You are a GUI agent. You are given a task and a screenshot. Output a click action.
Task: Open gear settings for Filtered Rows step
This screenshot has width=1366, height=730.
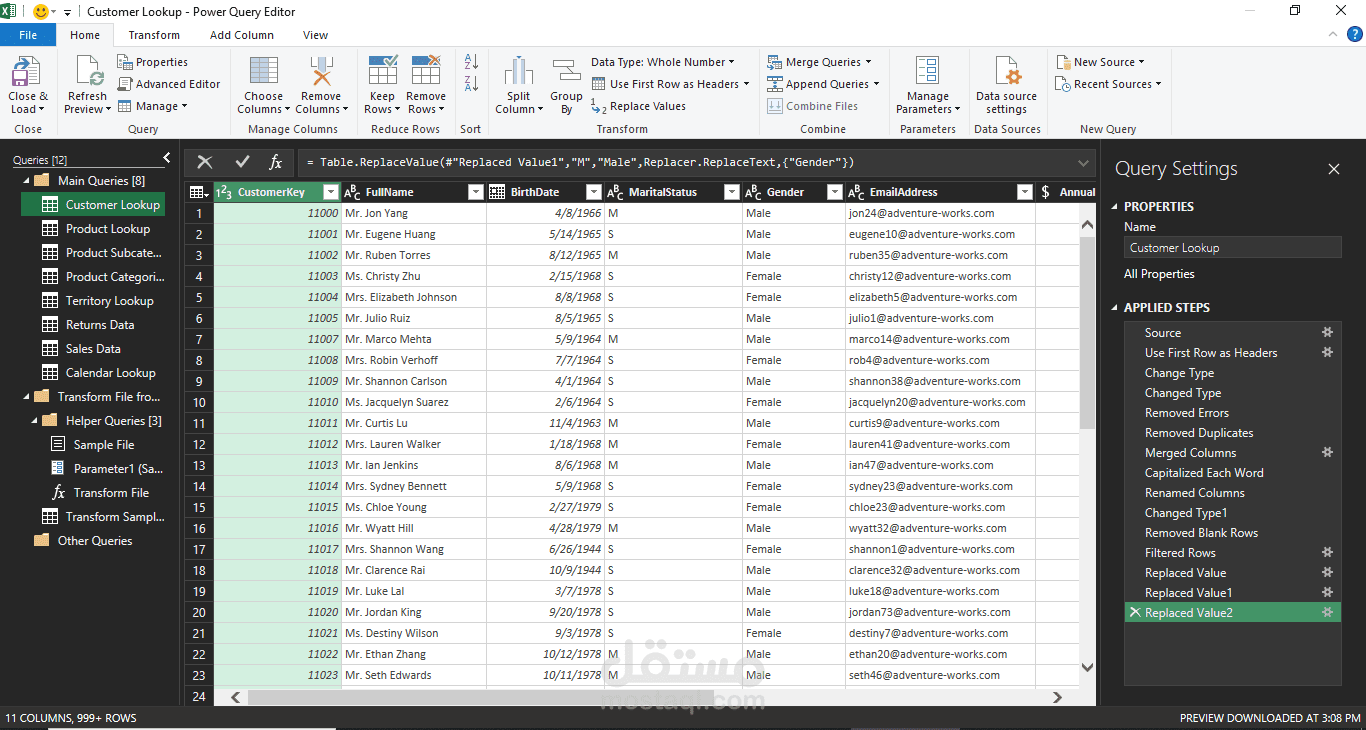1328,553
